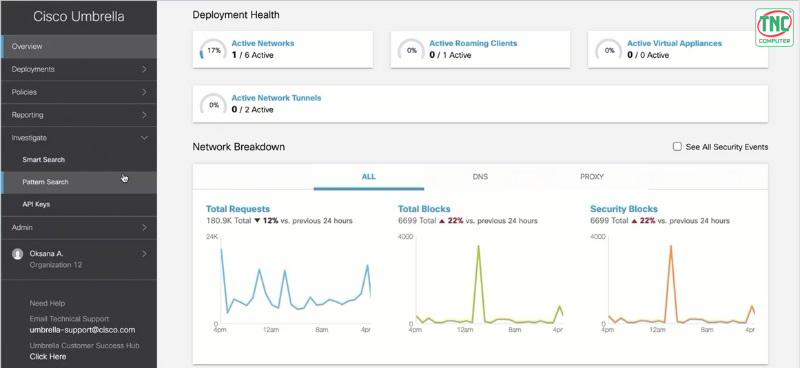Expand the Oksana A. account chevron

click(x=144, y=253)
